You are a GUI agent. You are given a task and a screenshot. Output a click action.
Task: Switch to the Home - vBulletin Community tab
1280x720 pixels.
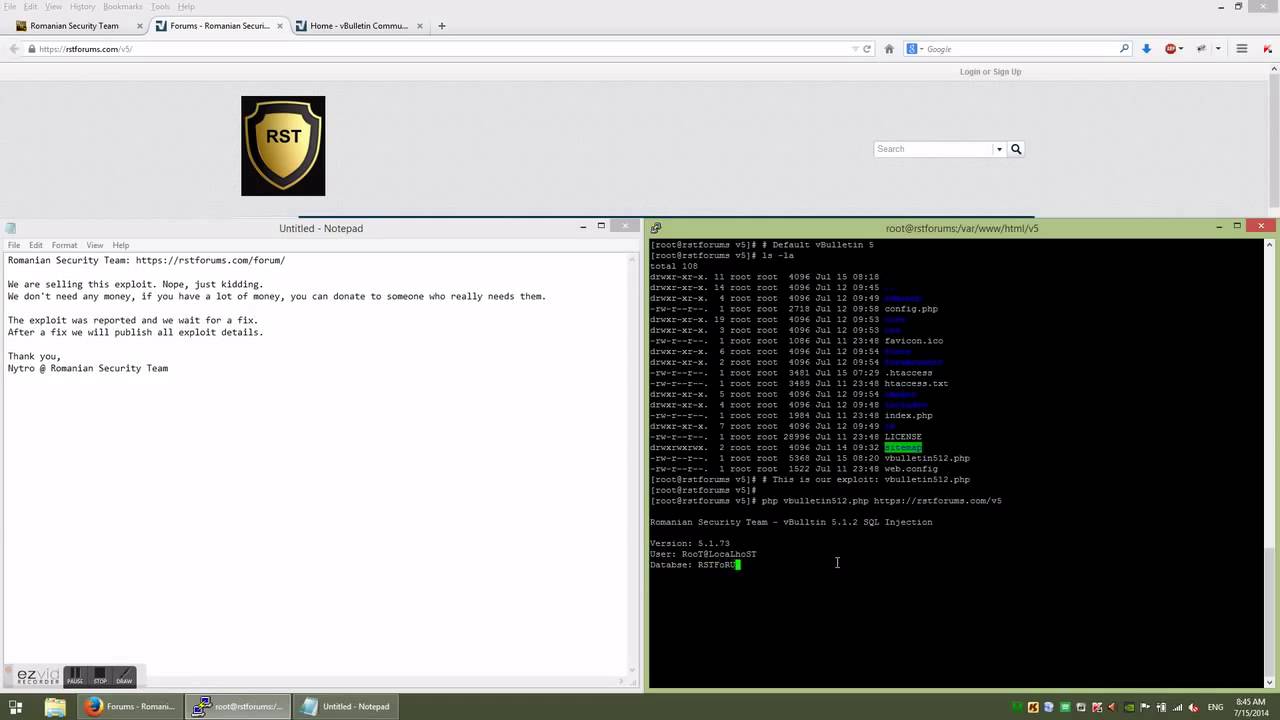[359, 26]
